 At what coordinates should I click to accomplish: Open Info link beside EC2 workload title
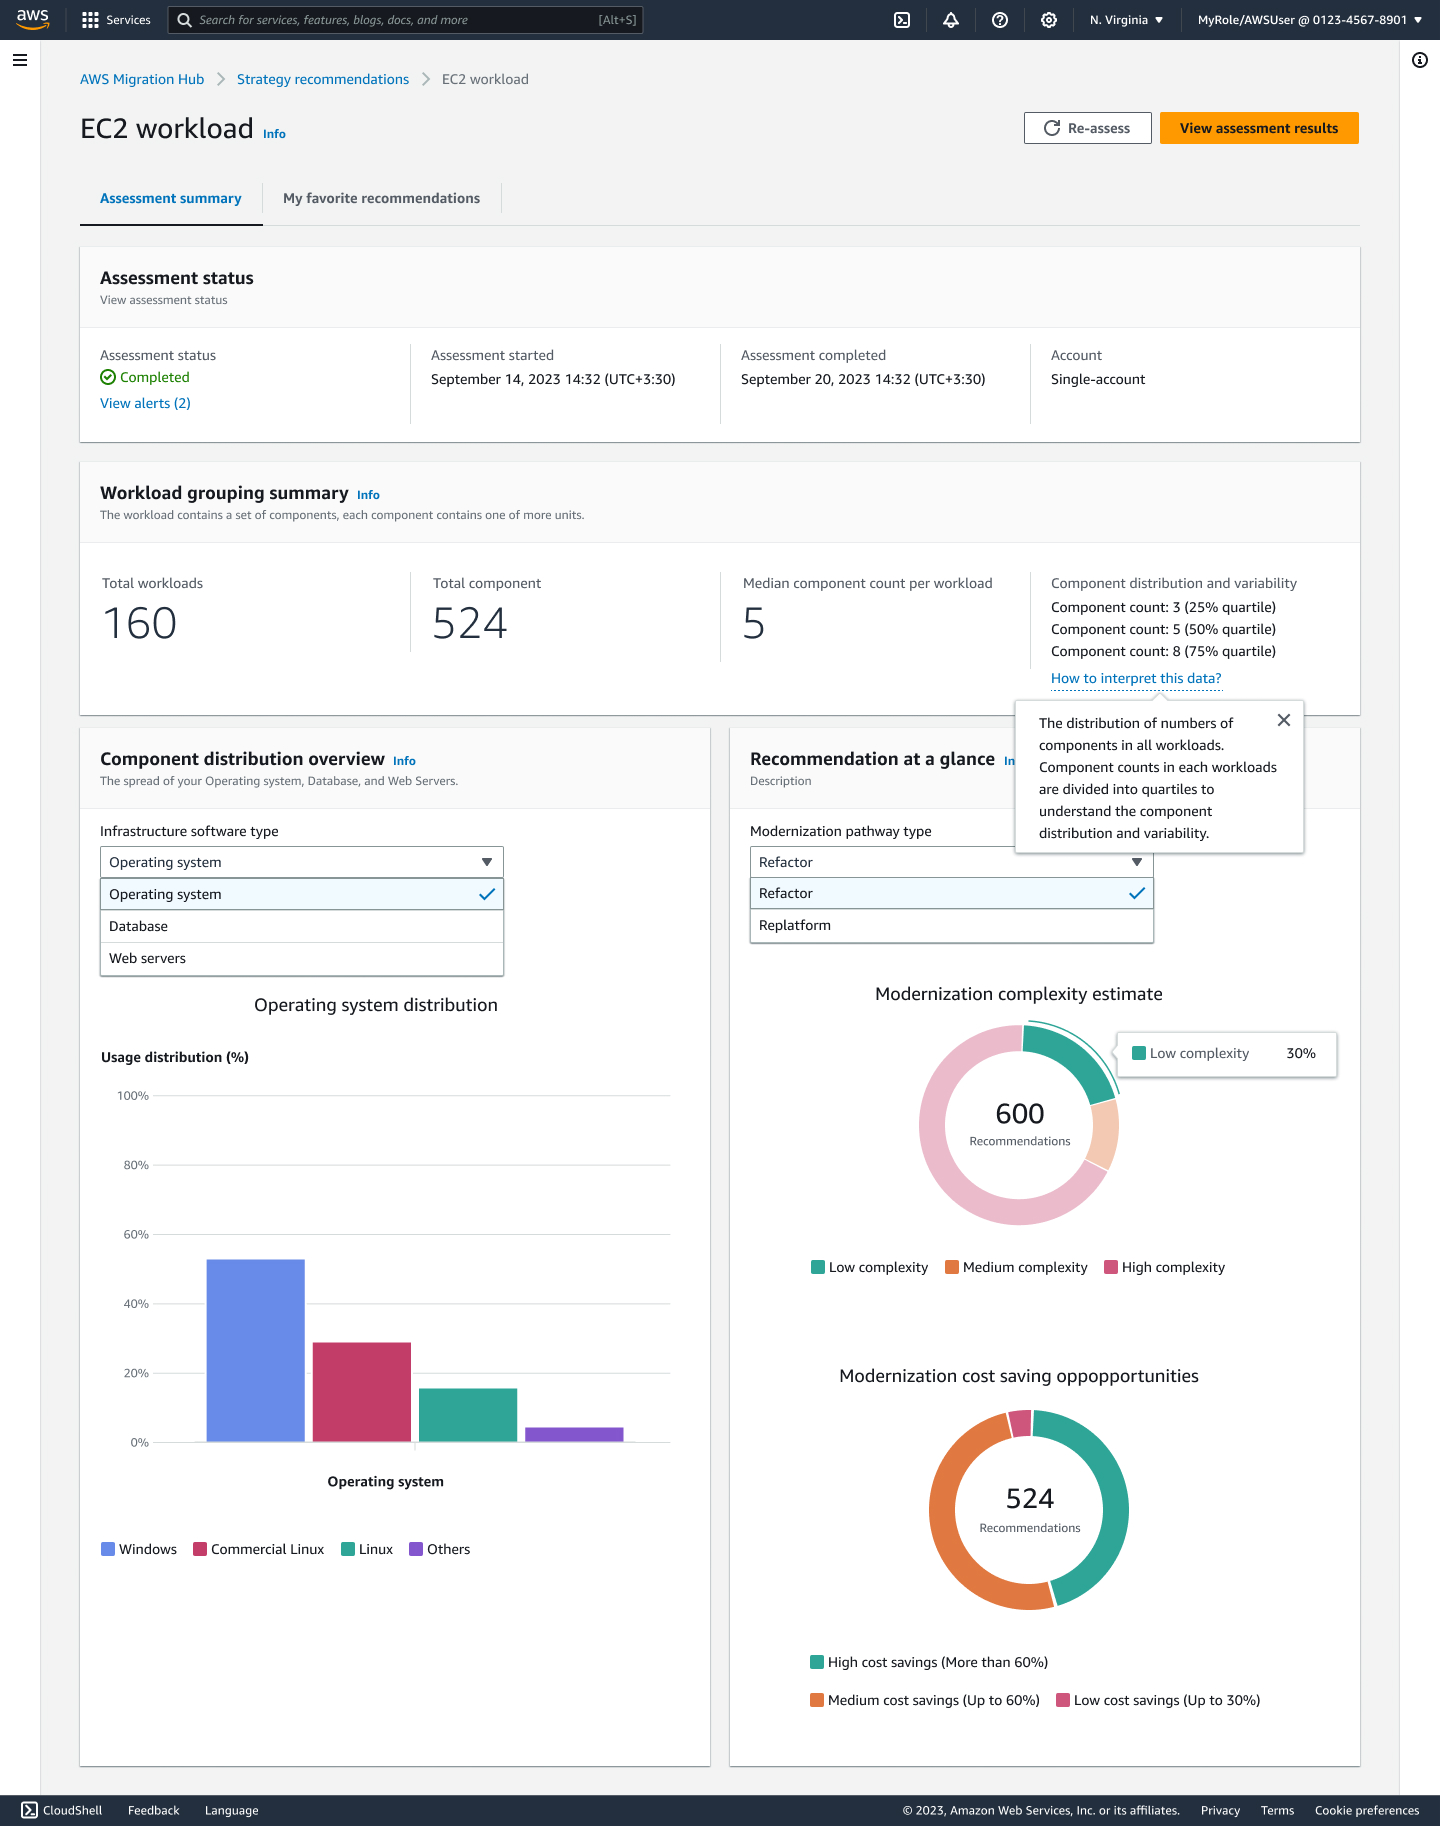[x=274, y=134]
